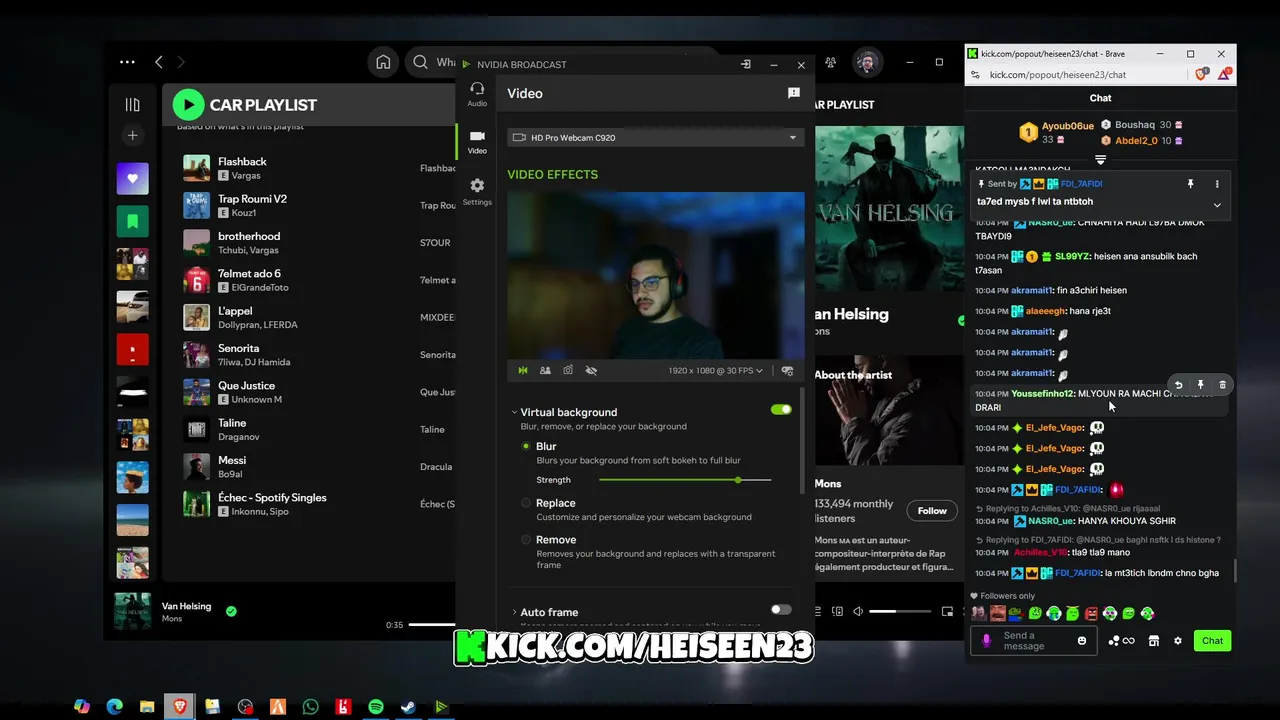Turn off the Virtual background switch
The width and height of the screenshot is (1280, 720).
point(781,409)
